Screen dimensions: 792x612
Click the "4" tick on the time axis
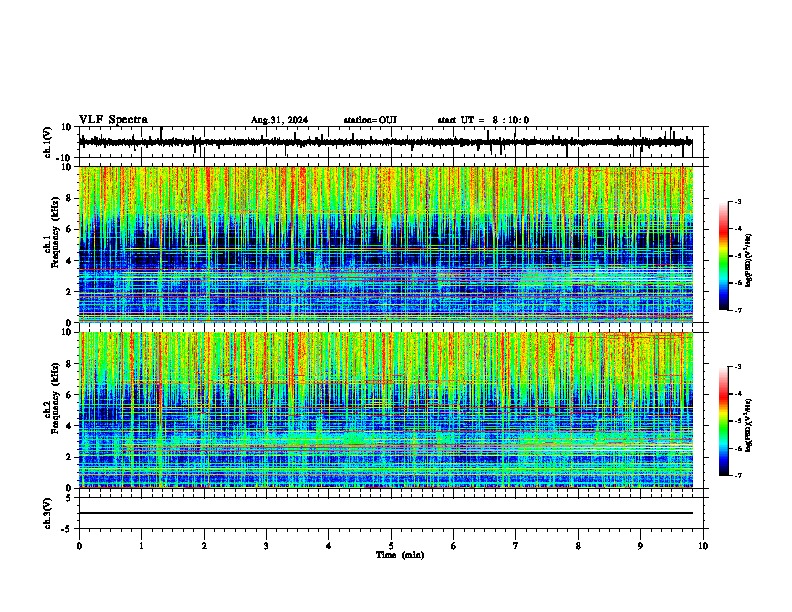coord(329,546)
